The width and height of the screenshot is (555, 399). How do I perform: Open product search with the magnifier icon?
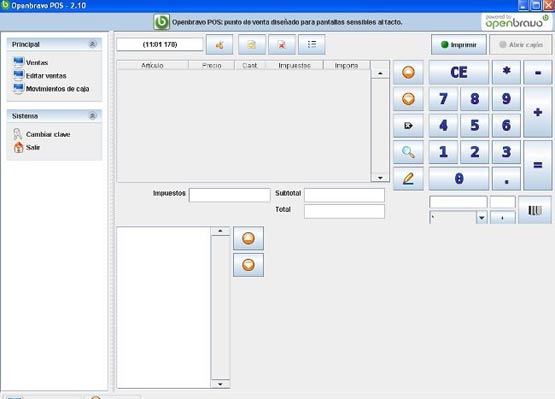408,152
